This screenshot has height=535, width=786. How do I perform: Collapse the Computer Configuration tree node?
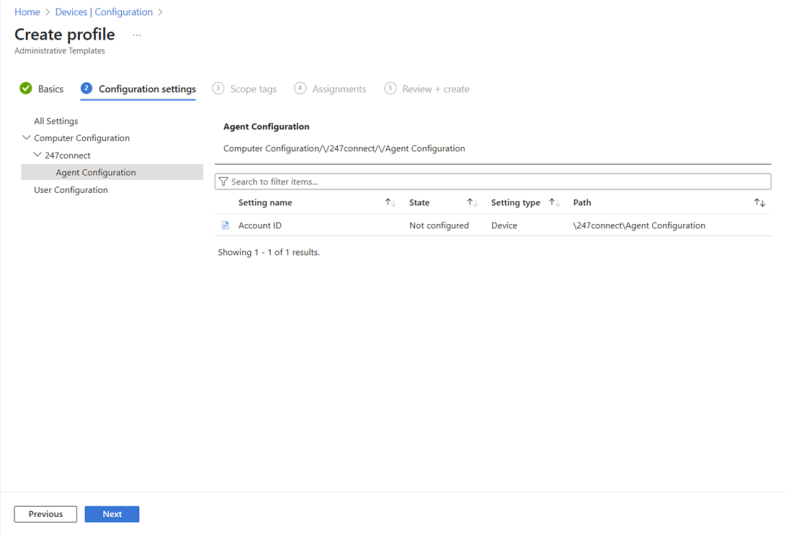point(27,137)
